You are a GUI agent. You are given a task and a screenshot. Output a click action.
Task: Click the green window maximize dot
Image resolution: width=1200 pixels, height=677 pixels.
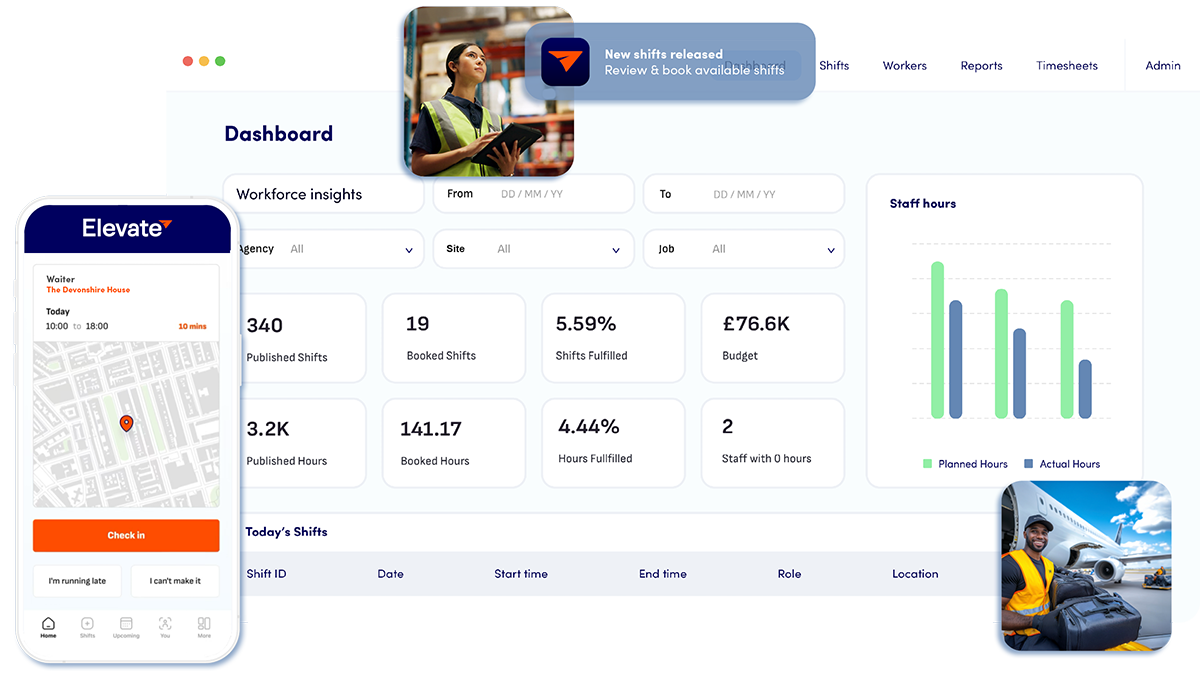pyautogui.click(x=220, y=61)
